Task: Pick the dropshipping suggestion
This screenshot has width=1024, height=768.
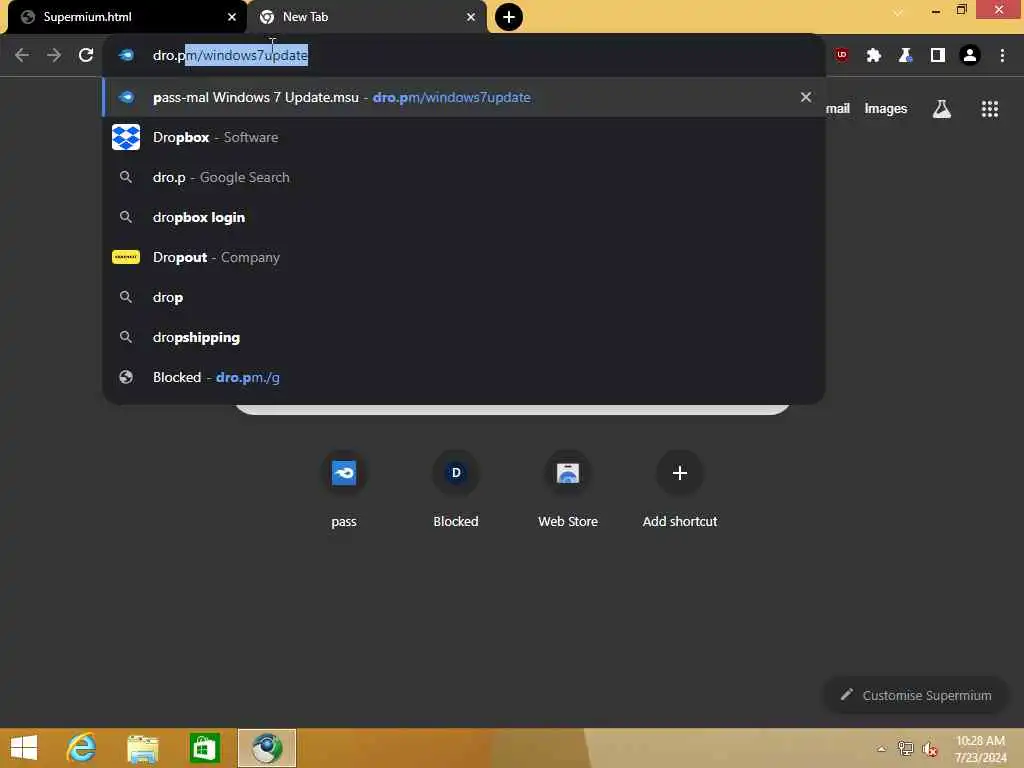Action: pos(464,337)
